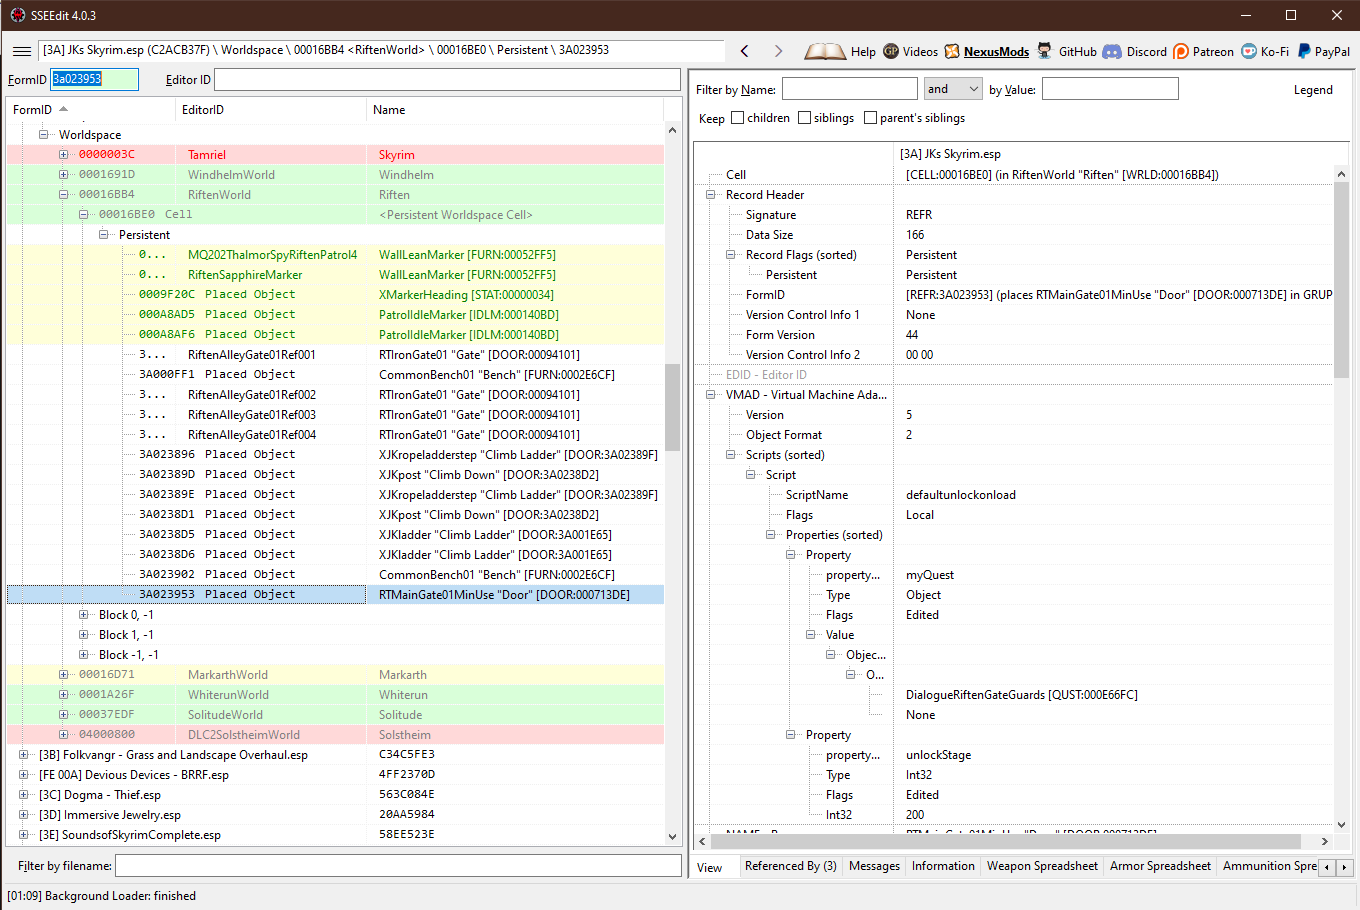Switch to the View tab
Viewport: 1360px width, 910px height.
(710, 867)
